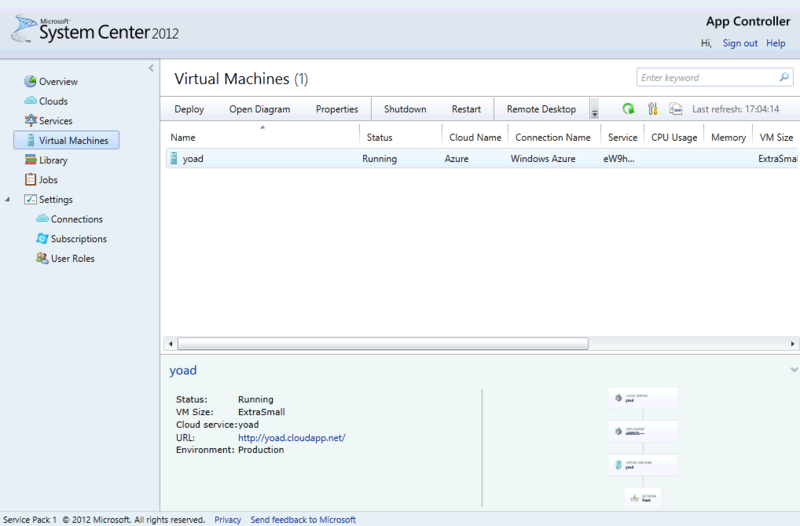Open the Help link

click(x=776, y=43)
